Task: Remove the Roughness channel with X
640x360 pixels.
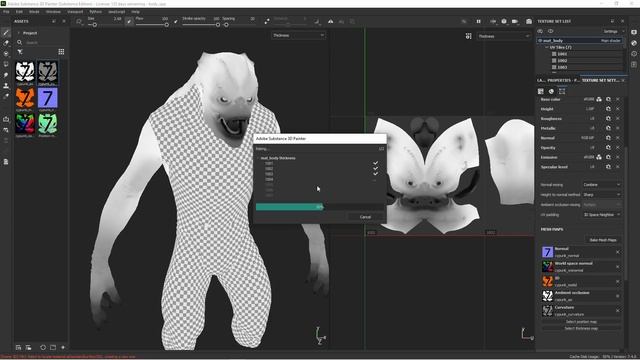Action: (618, 118)
